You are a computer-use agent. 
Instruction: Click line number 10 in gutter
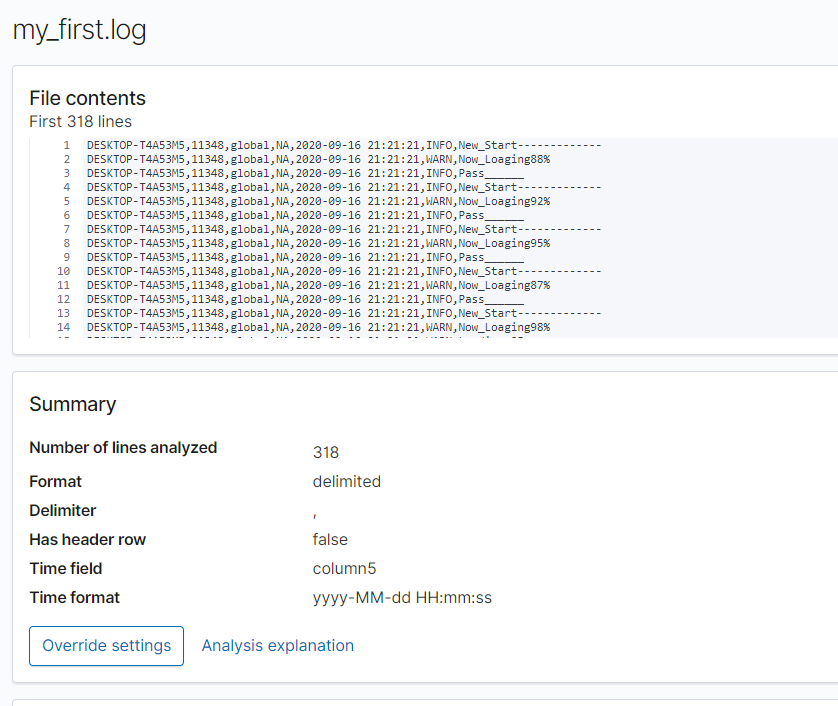[x=64, y=271]
